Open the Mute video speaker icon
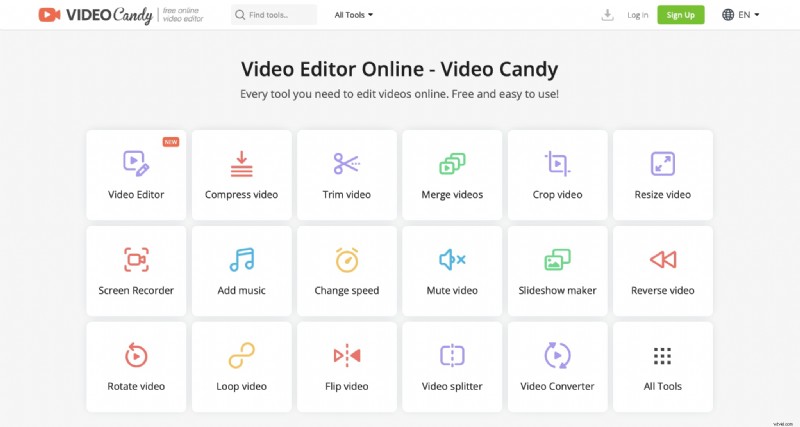 452,259
